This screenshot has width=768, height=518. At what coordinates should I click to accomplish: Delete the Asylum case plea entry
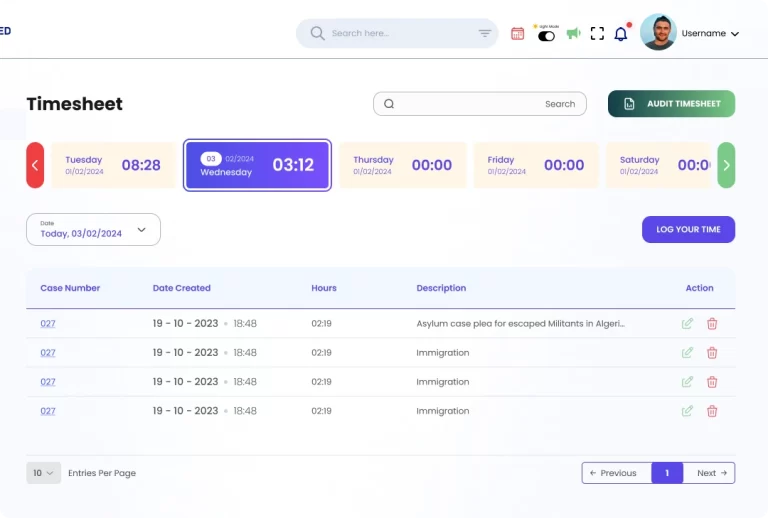coord(712,324)
